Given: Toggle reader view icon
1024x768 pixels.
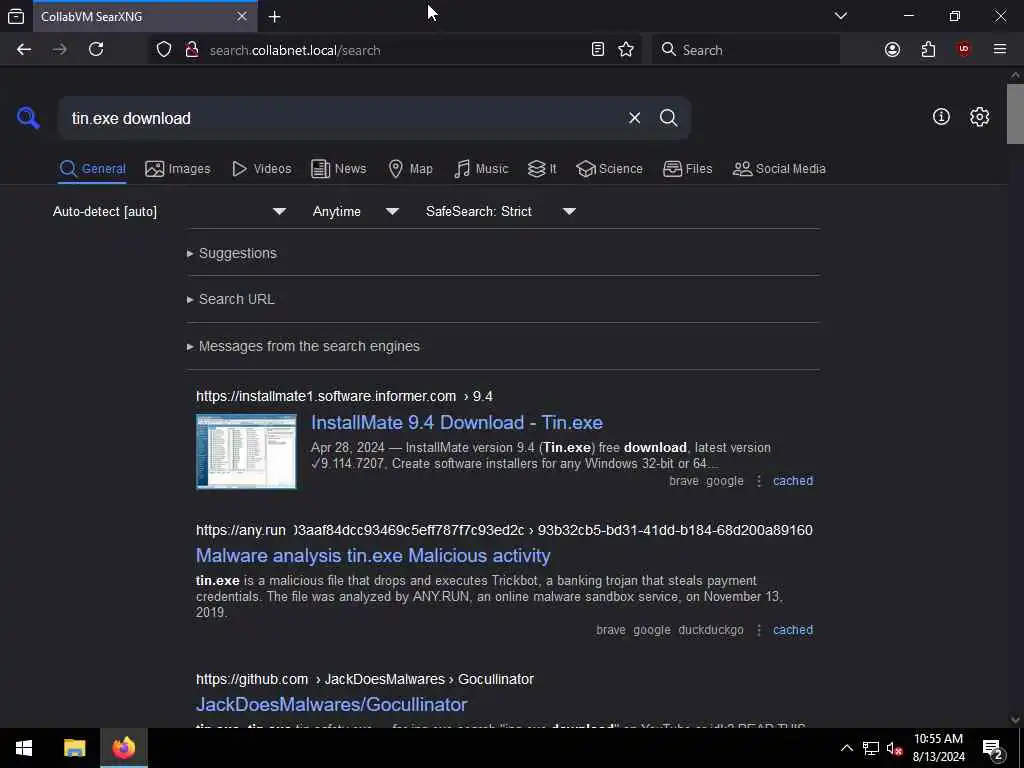Looking at the screenshot, I should (598, 50).
